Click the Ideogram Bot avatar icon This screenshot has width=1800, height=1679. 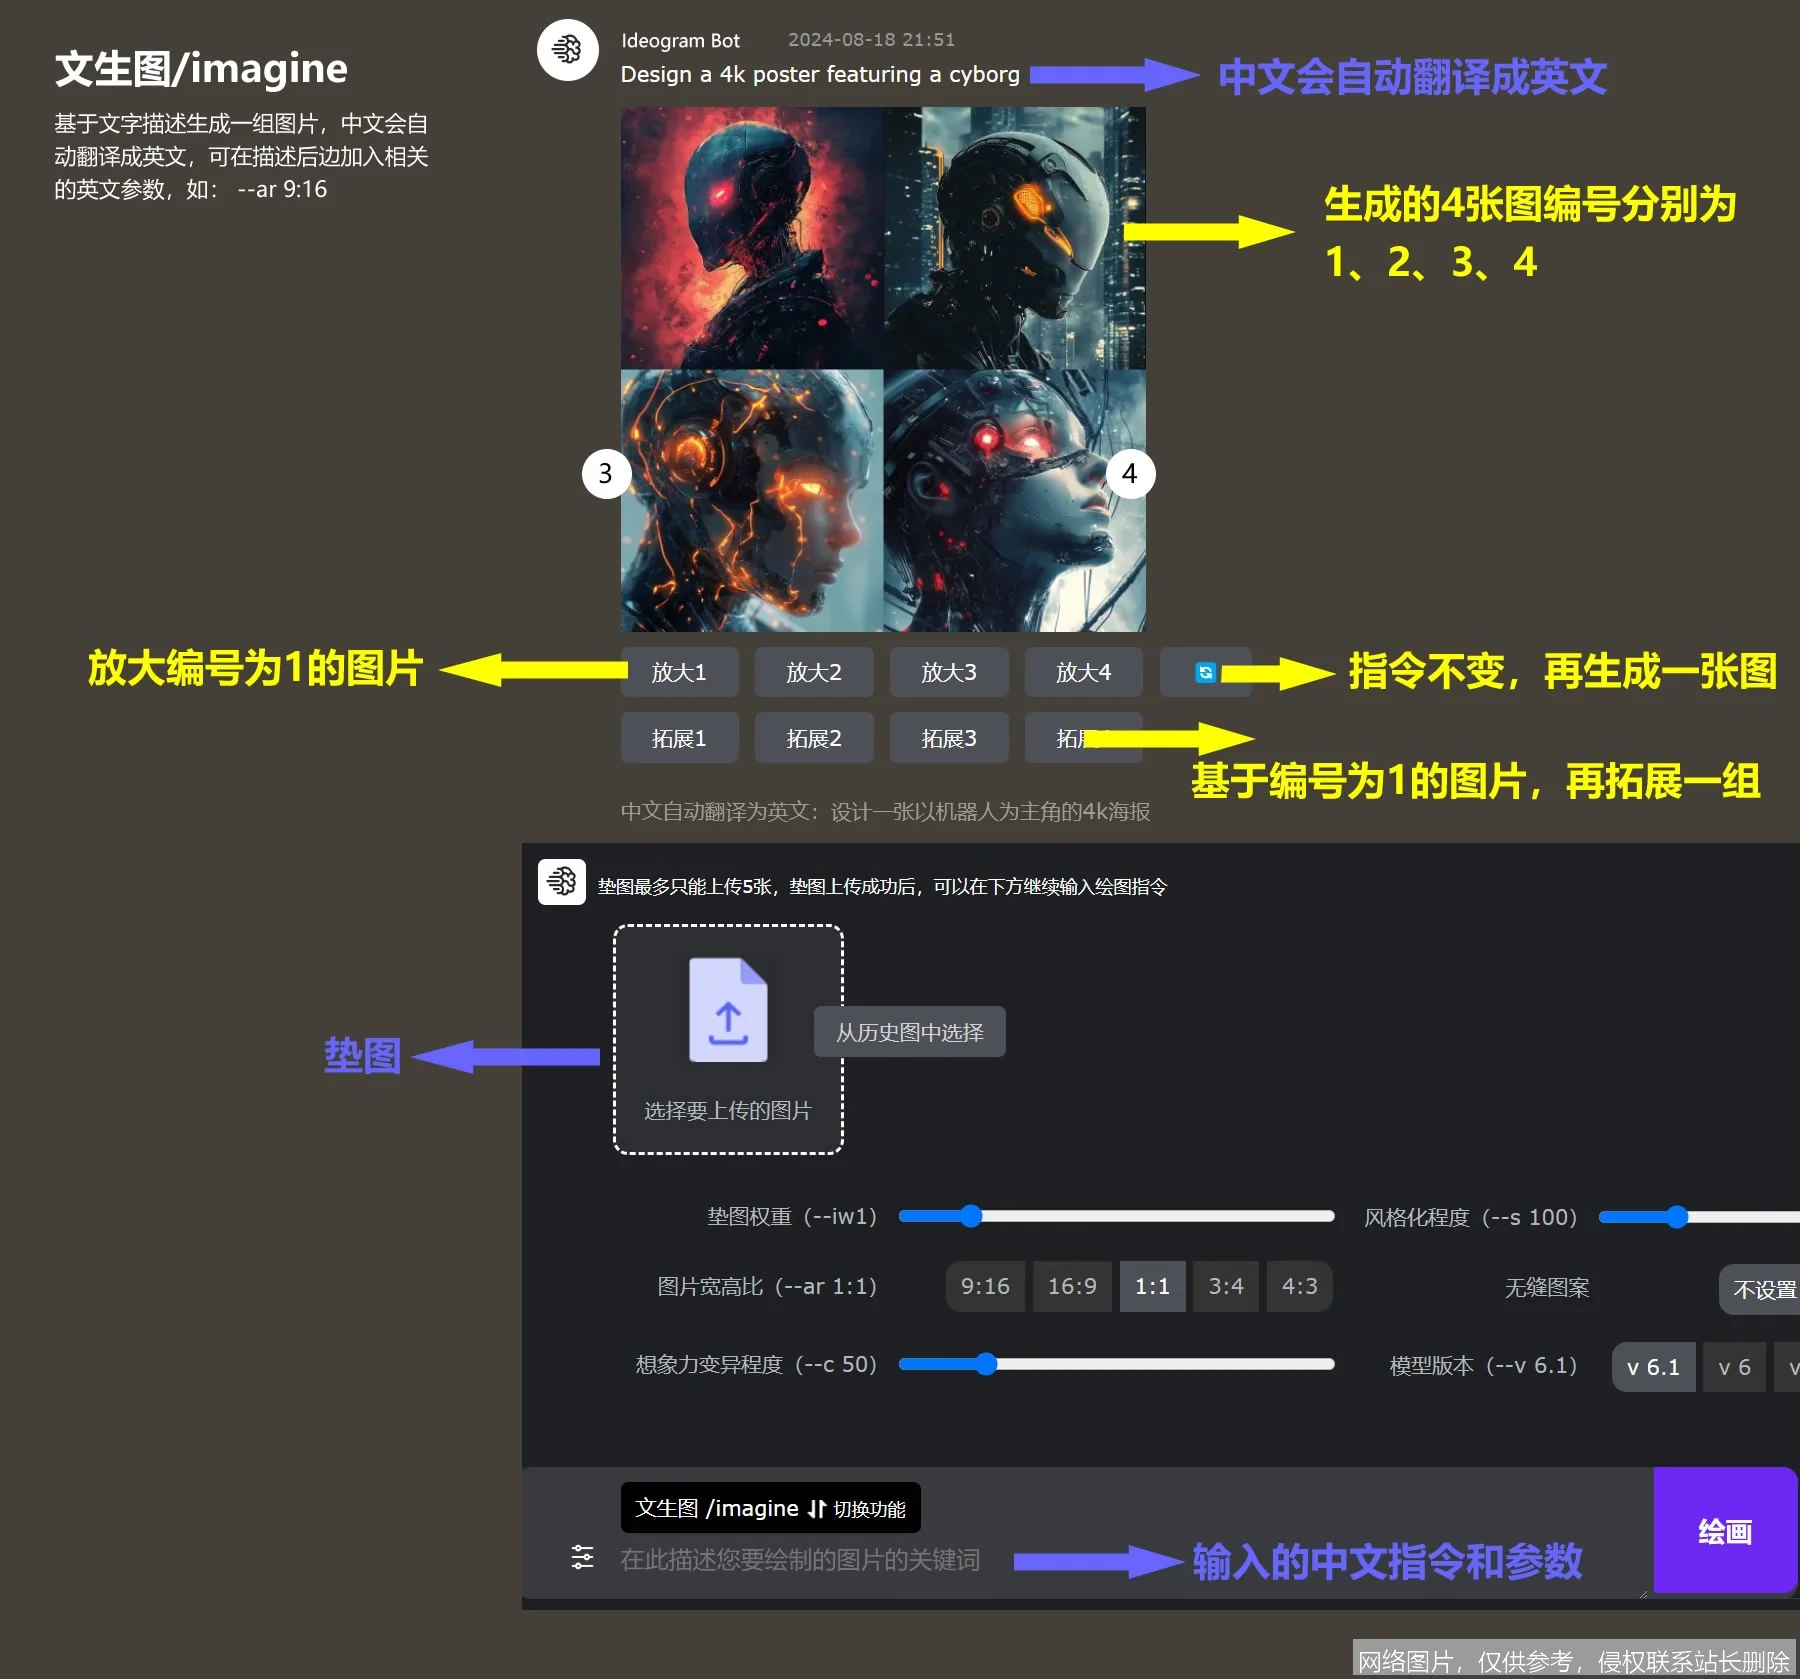coord(568,49)
